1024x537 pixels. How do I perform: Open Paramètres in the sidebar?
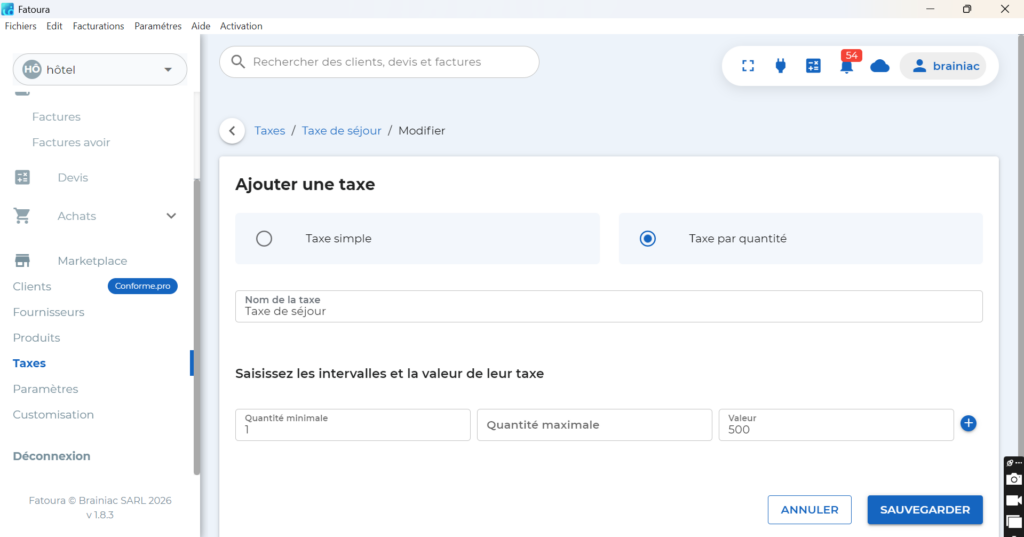tap(46, 389)
